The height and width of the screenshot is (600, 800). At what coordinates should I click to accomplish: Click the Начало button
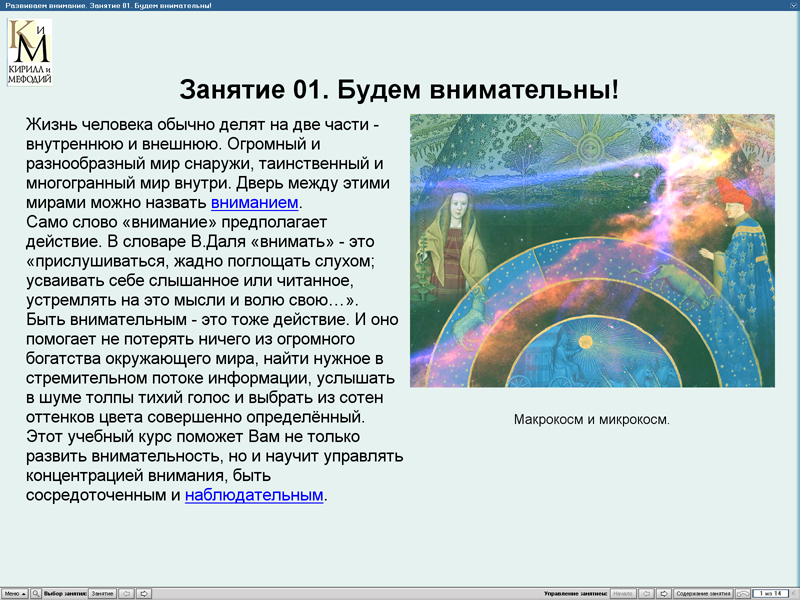click(x=623, y=592)
